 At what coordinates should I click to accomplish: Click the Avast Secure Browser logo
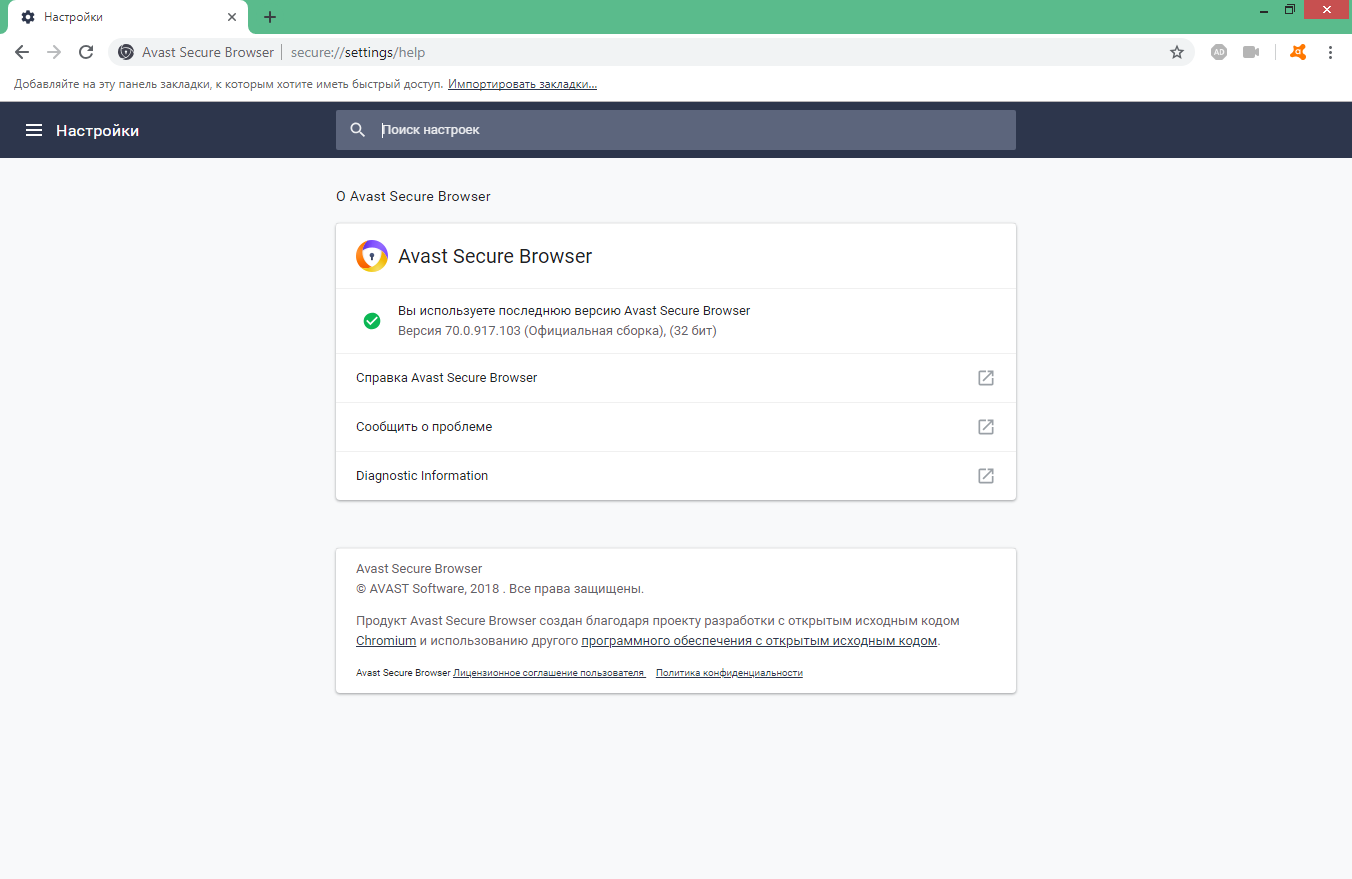point(372,256)
